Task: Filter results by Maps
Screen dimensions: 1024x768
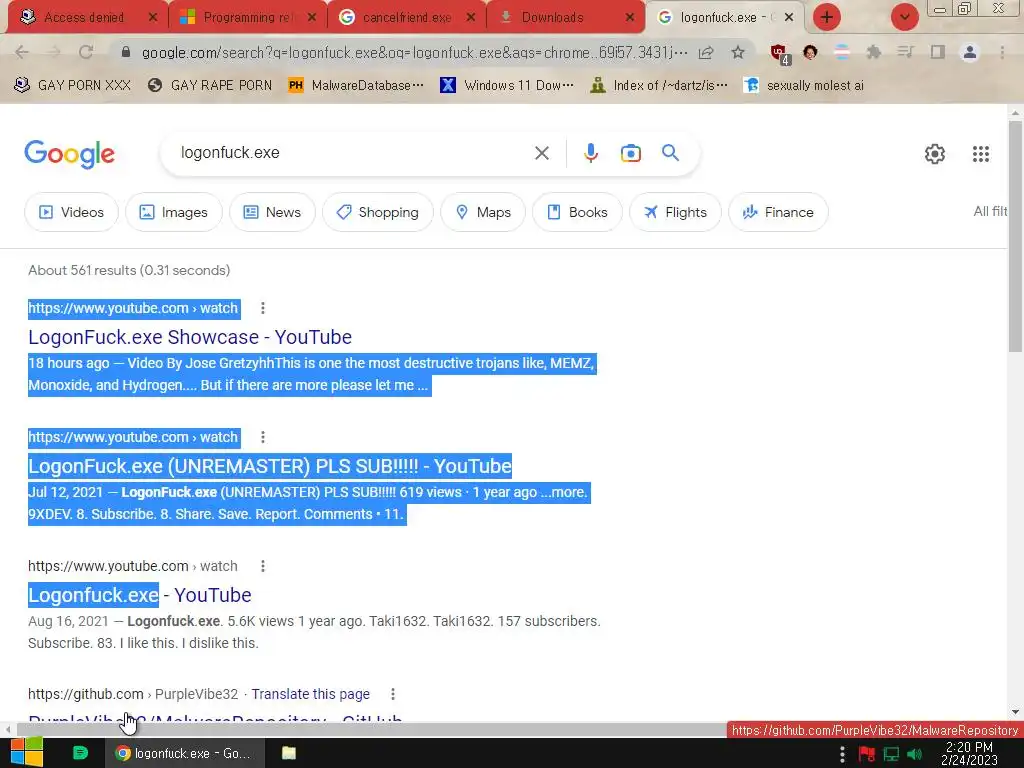Action: 483,212
